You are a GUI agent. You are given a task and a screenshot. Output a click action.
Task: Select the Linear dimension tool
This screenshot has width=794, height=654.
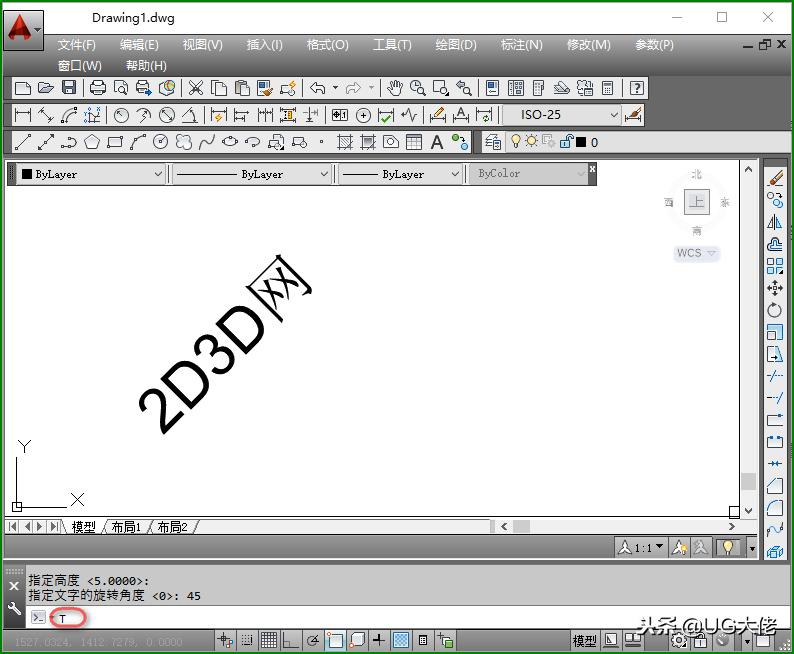point(23,115)
